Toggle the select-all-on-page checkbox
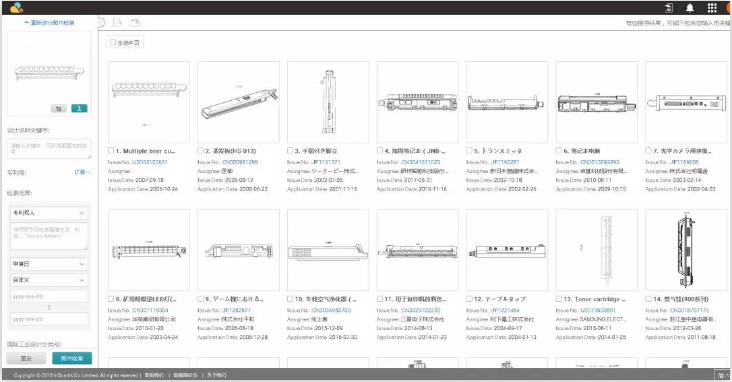The width and height of the screenshot is (732, 382). [x=113, y=42]
